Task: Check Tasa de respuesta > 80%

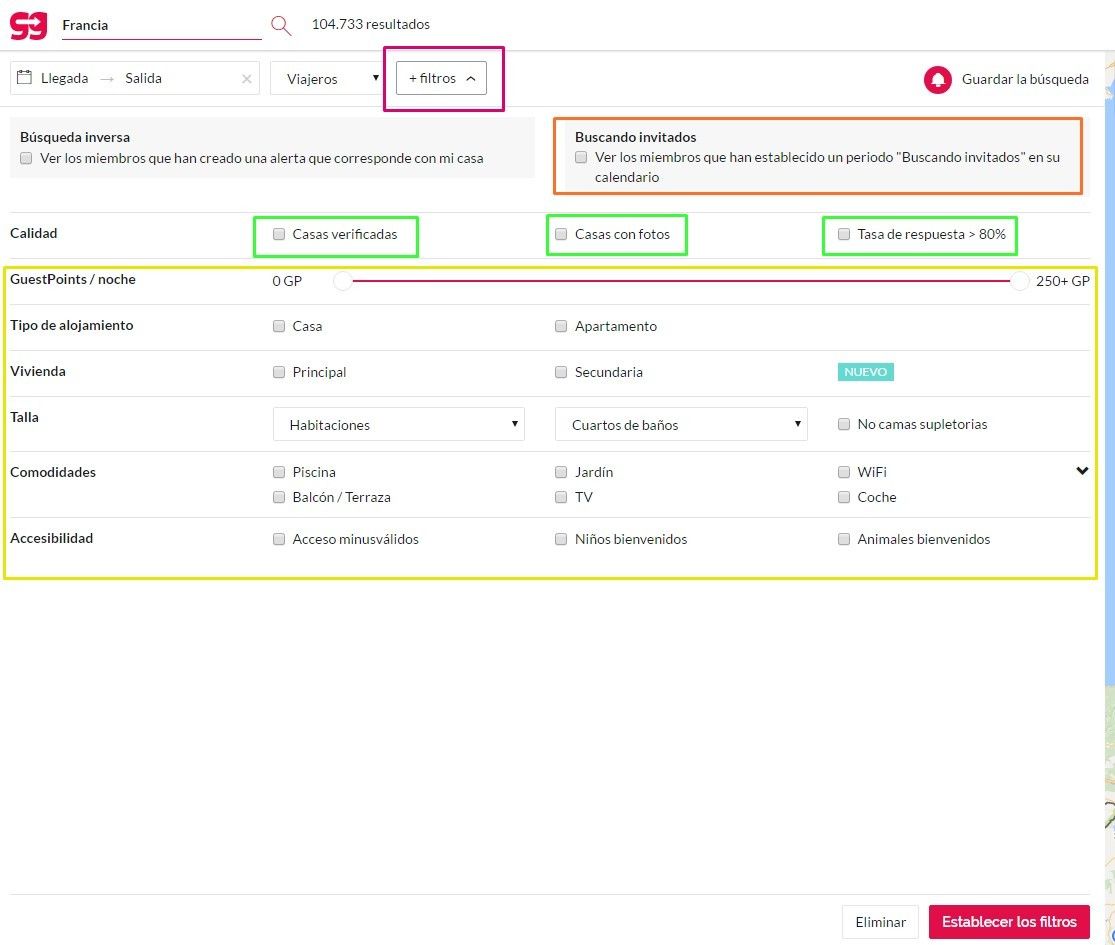Action: click(x=843, y=234)
